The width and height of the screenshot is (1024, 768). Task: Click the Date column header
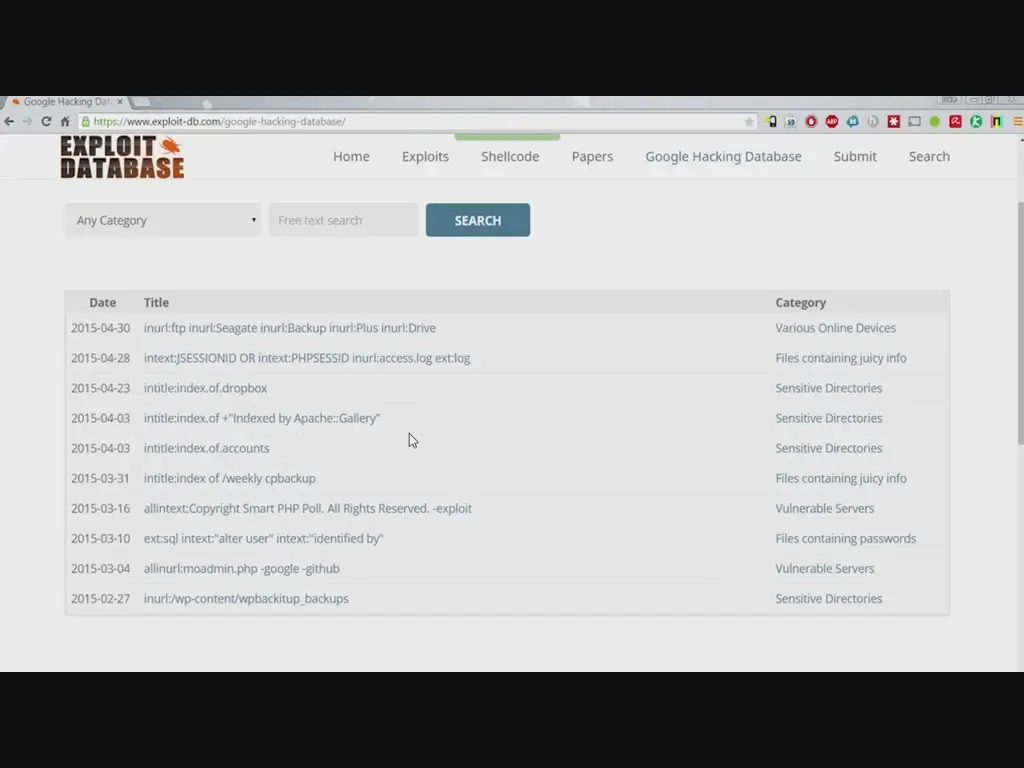[x=103, y=302]
